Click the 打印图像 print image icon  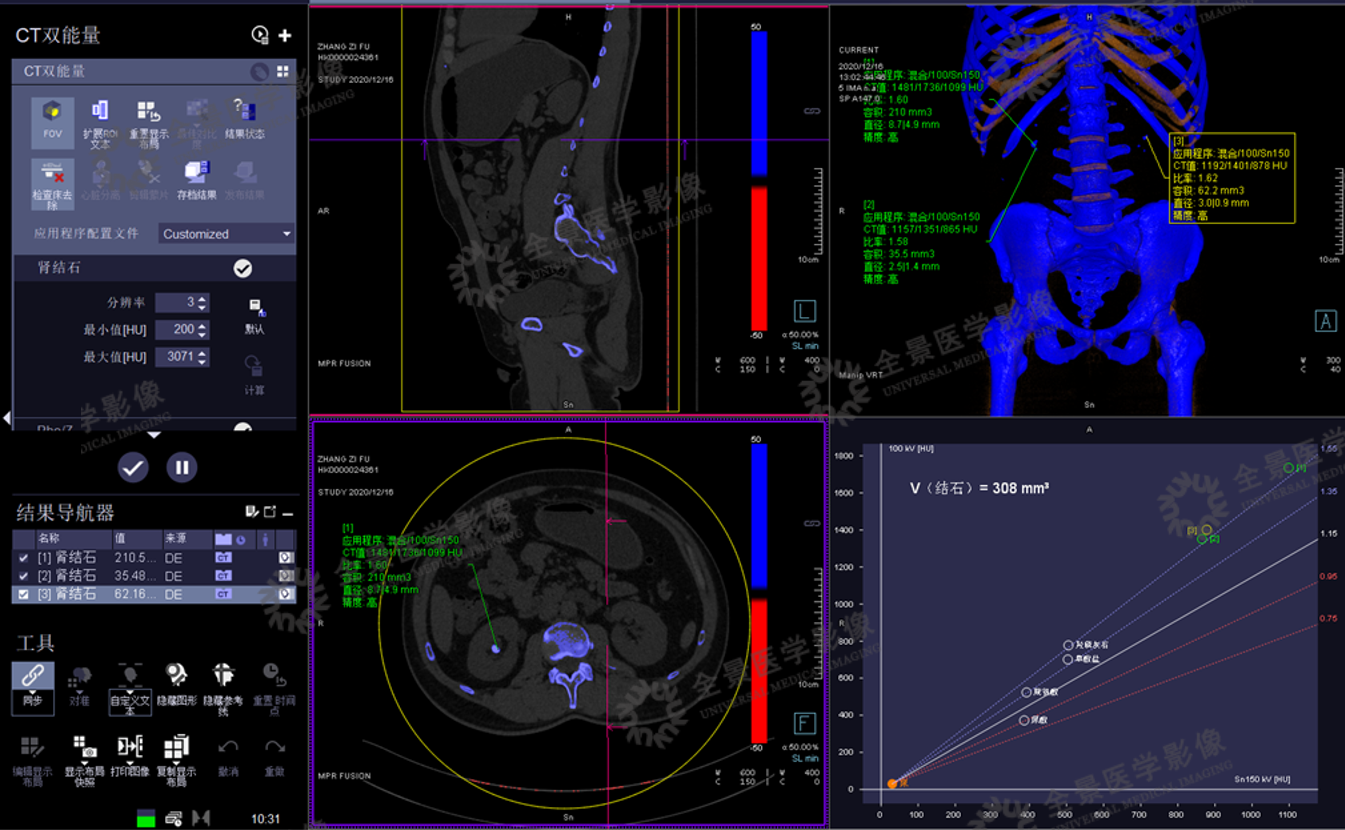pos(129,755)
